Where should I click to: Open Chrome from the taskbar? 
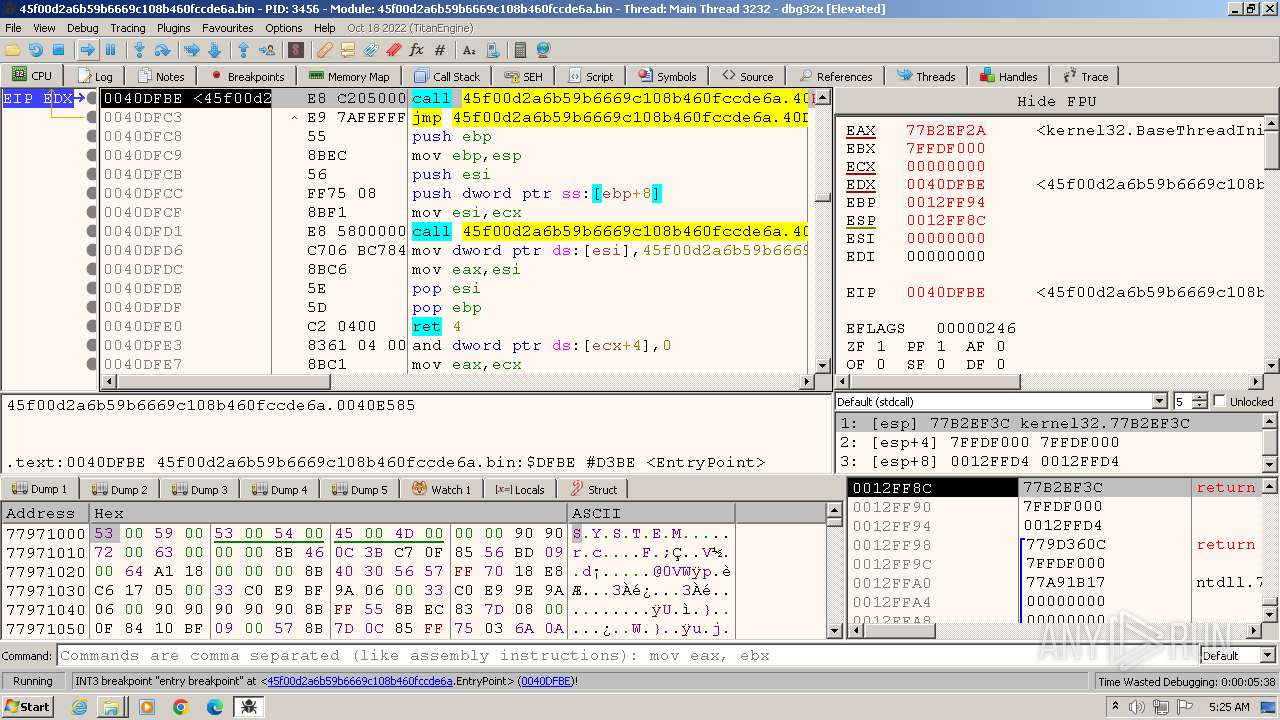181,707
